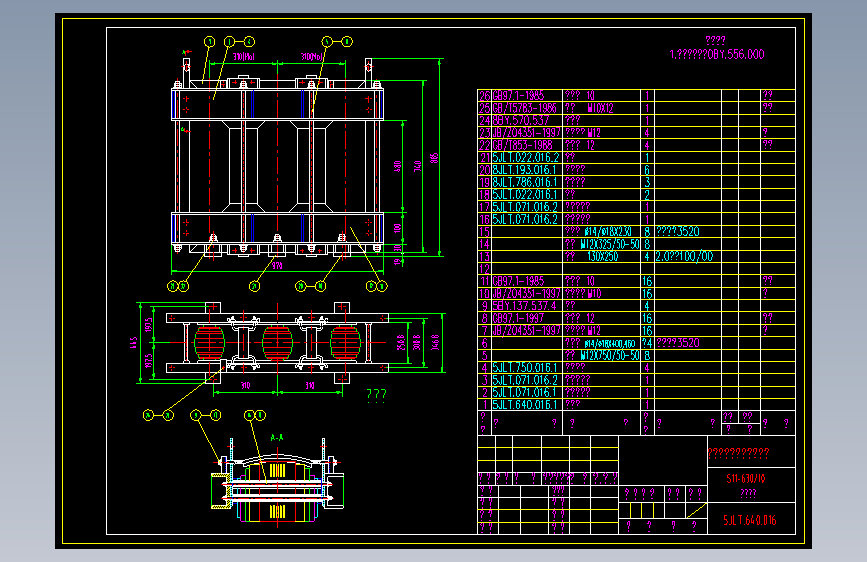Click the M12X750/50-50 spec in row 5
The width and height of the screenshot is (867, 562).
610,356
